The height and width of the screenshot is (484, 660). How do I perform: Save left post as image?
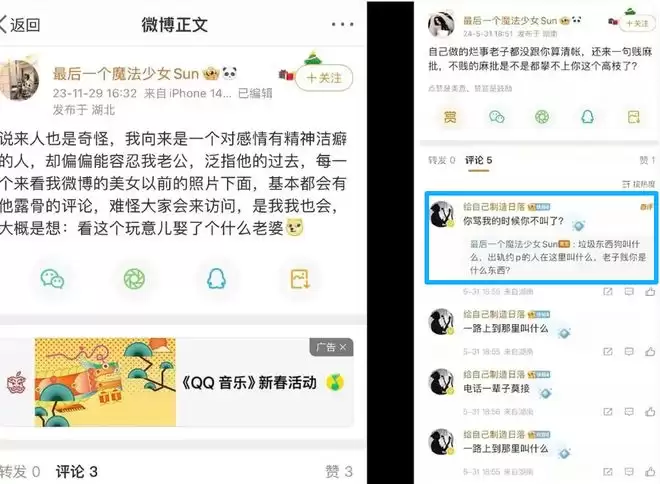(x=300, y=279)
